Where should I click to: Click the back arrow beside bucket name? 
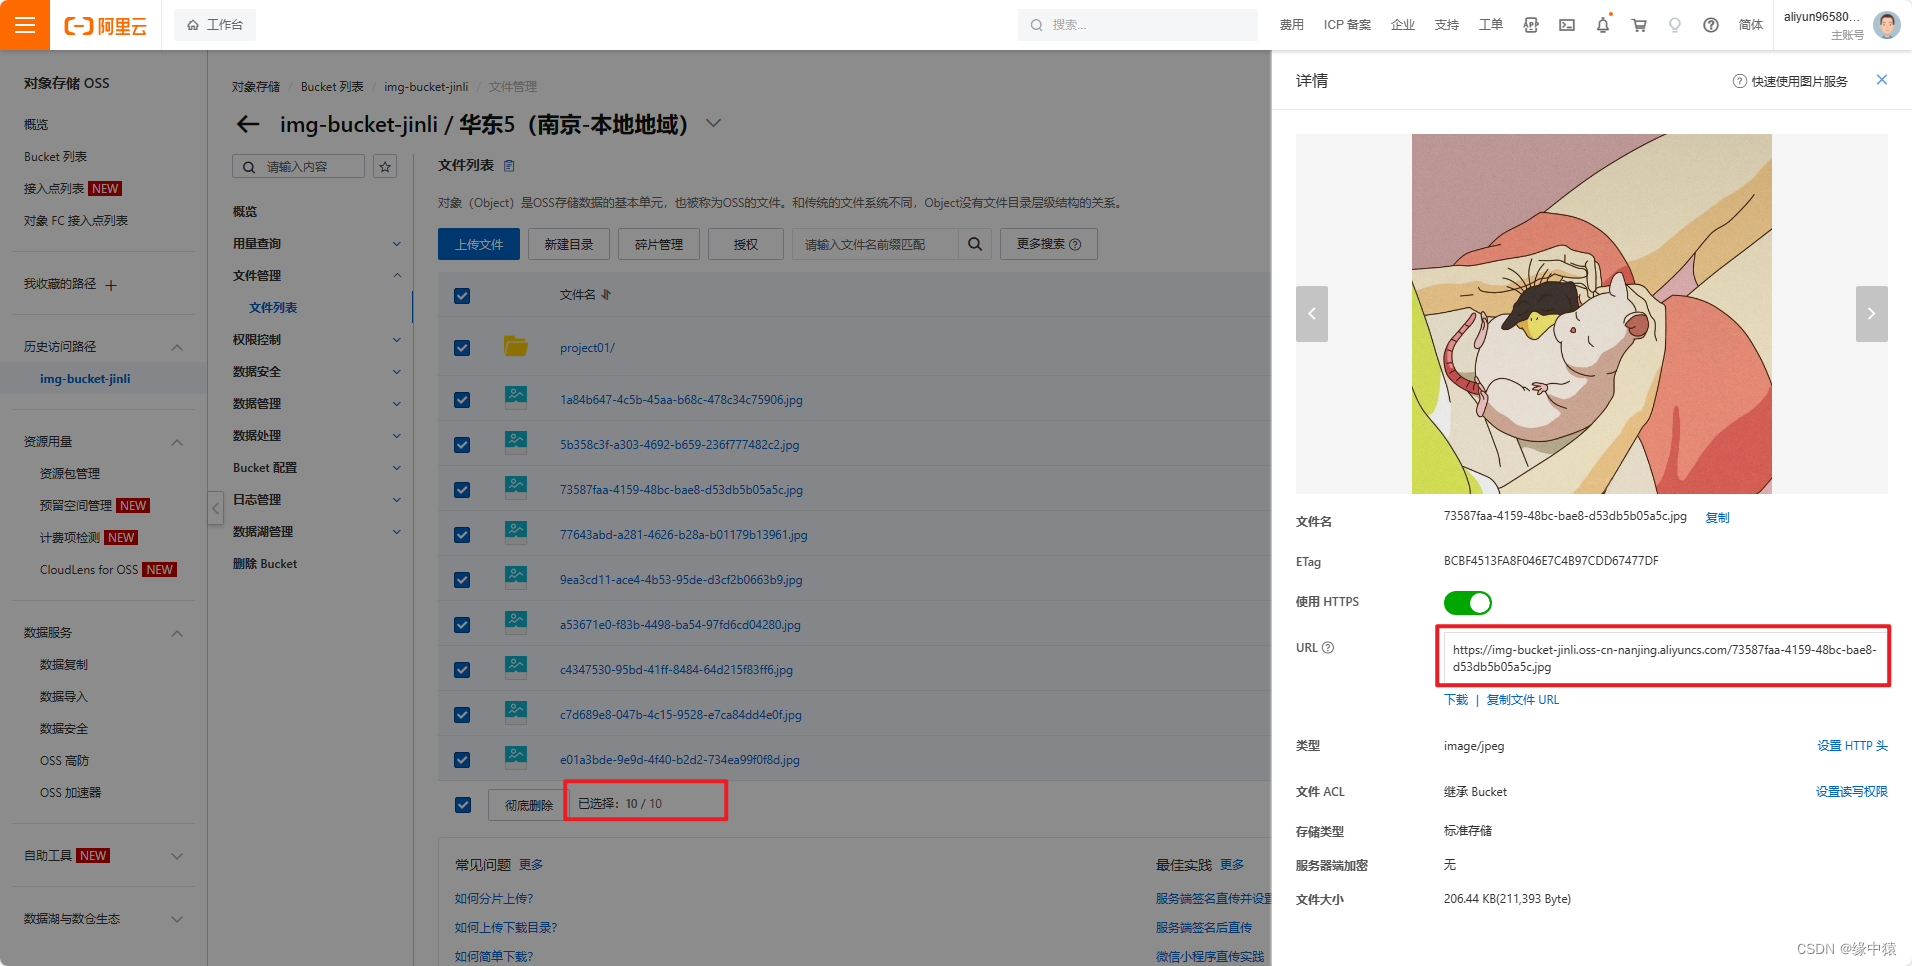click(248, 124)
